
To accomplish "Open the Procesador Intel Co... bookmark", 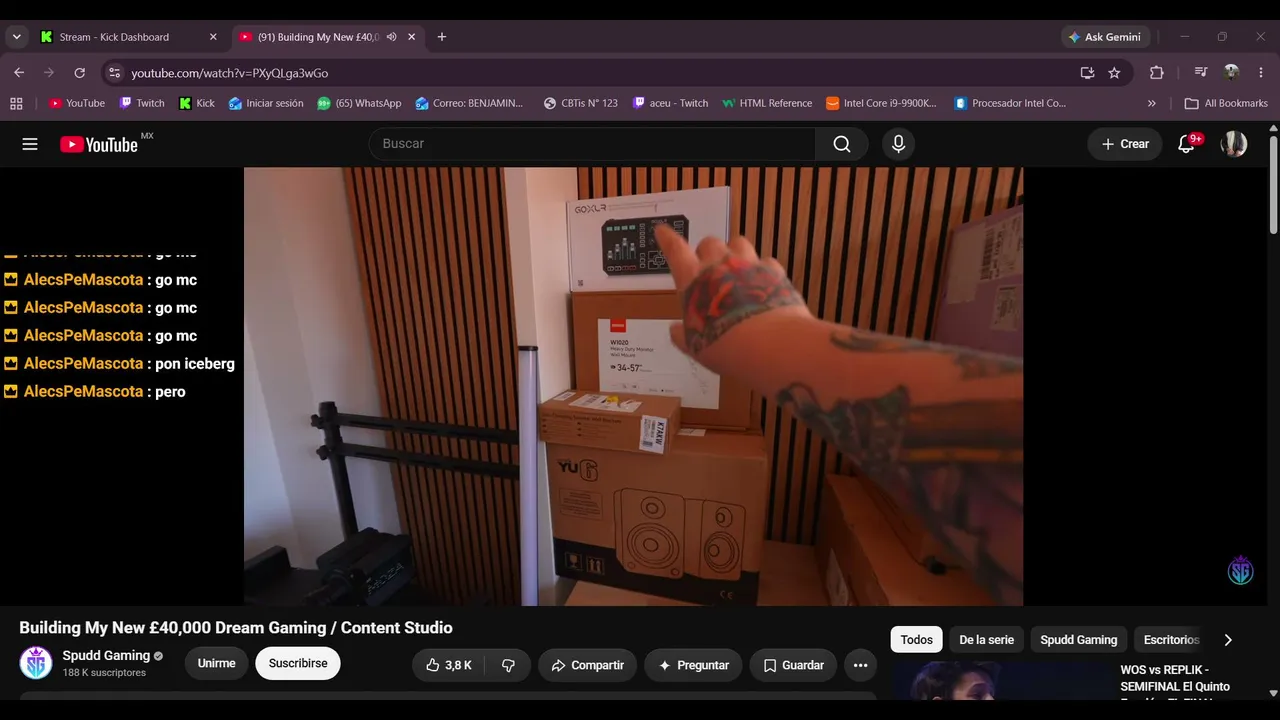I will coord(1010,103).
